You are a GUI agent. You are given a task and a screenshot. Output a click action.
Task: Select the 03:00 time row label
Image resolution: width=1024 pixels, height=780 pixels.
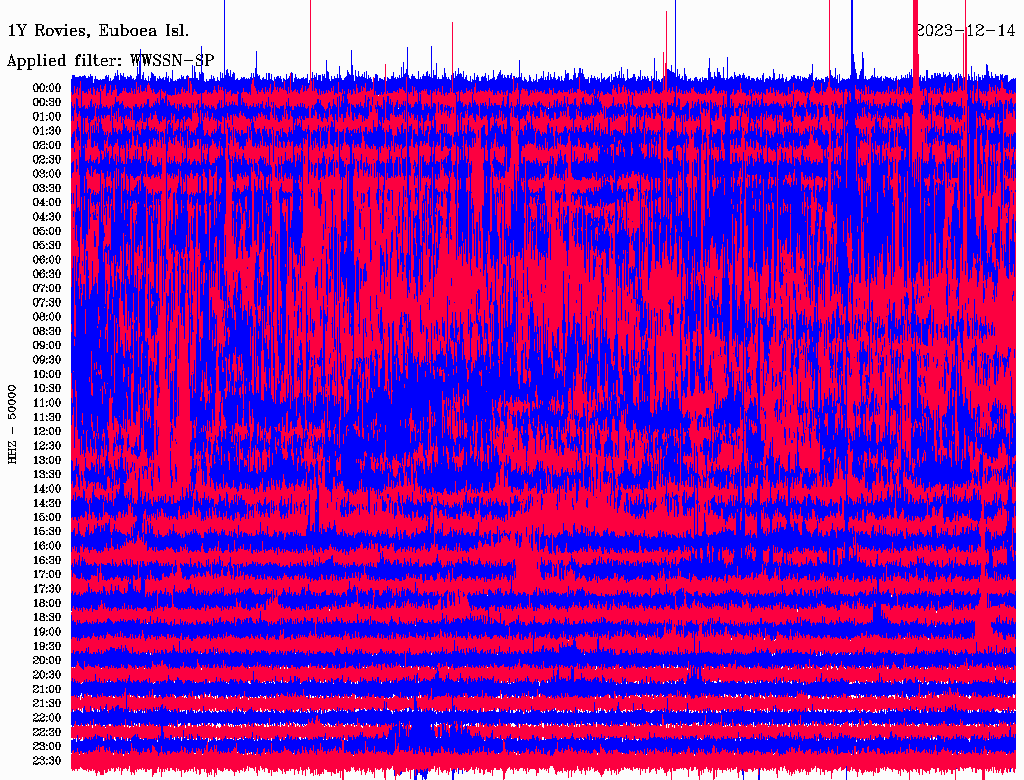tap(47, 174)
